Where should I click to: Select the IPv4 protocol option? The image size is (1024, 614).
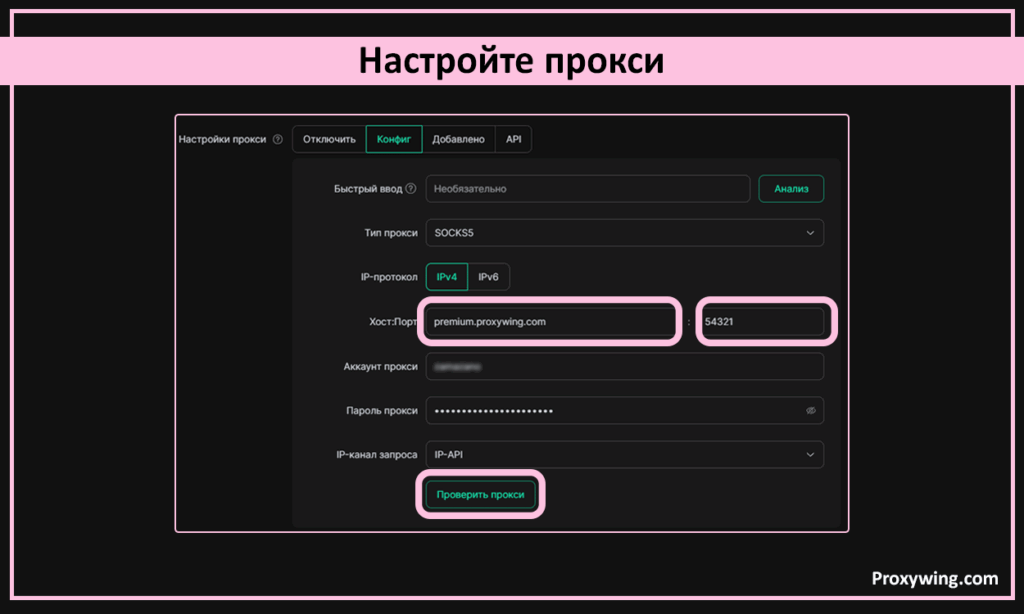446,277
